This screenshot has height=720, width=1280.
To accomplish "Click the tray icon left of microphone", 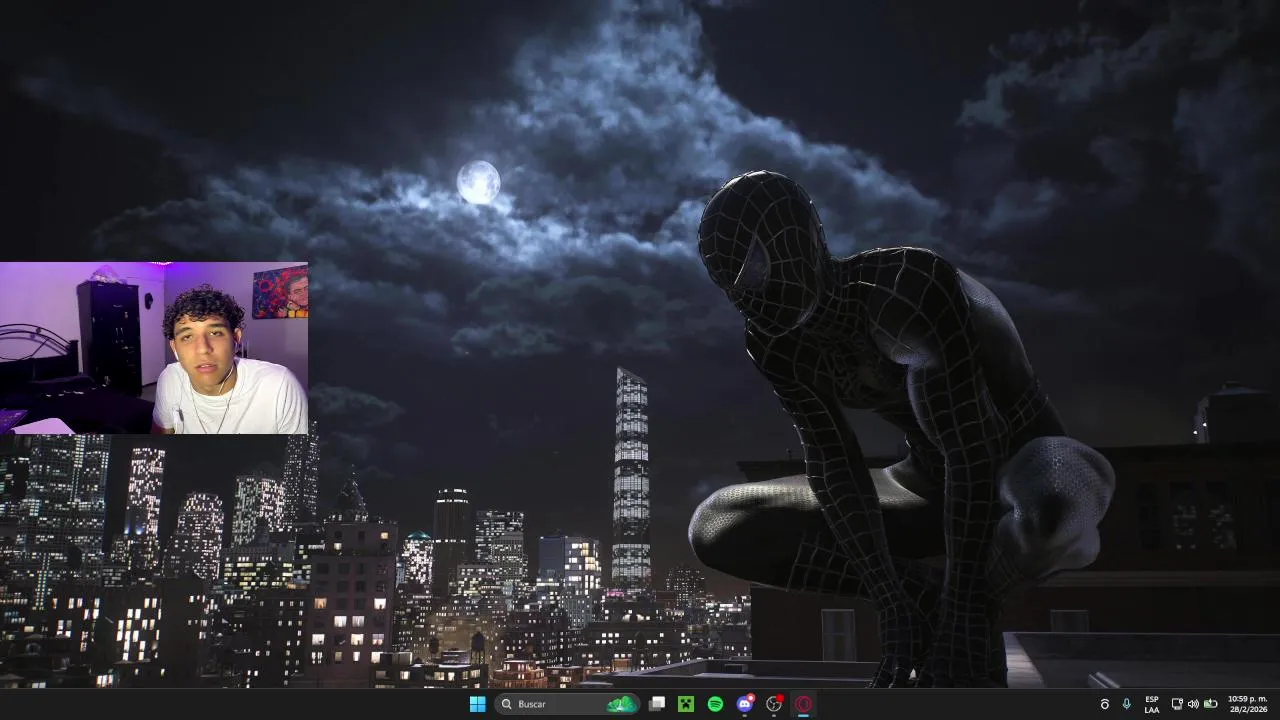I will [x=1105, y=704].
